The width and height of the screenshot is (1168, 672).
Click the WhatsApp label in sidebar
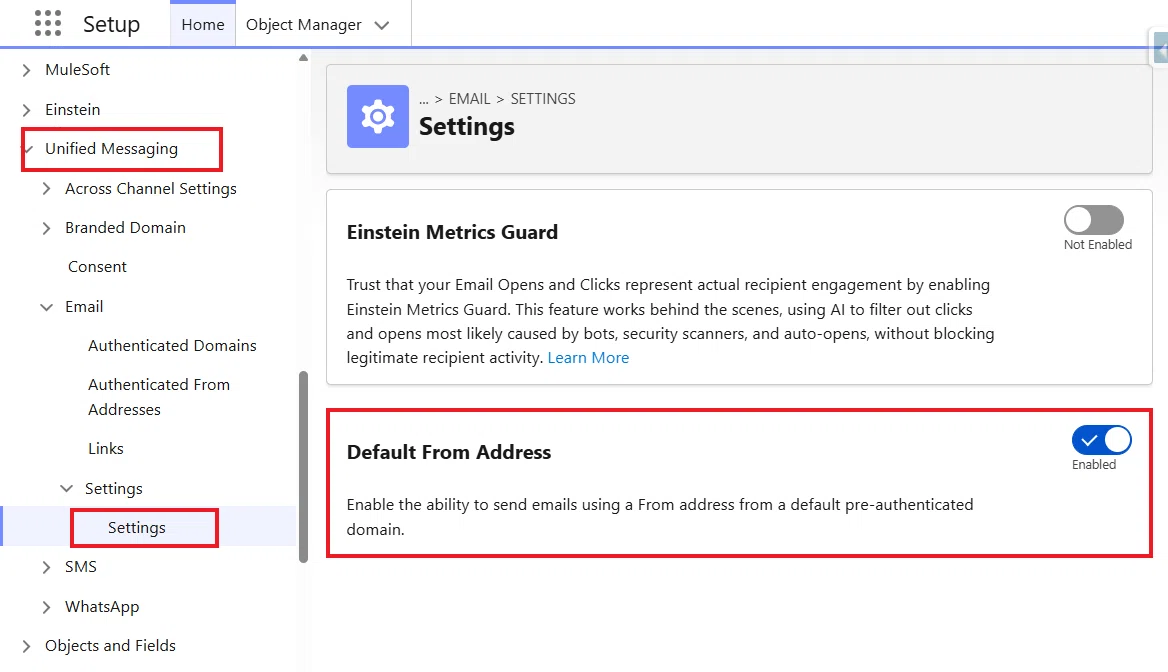point(102,606)
